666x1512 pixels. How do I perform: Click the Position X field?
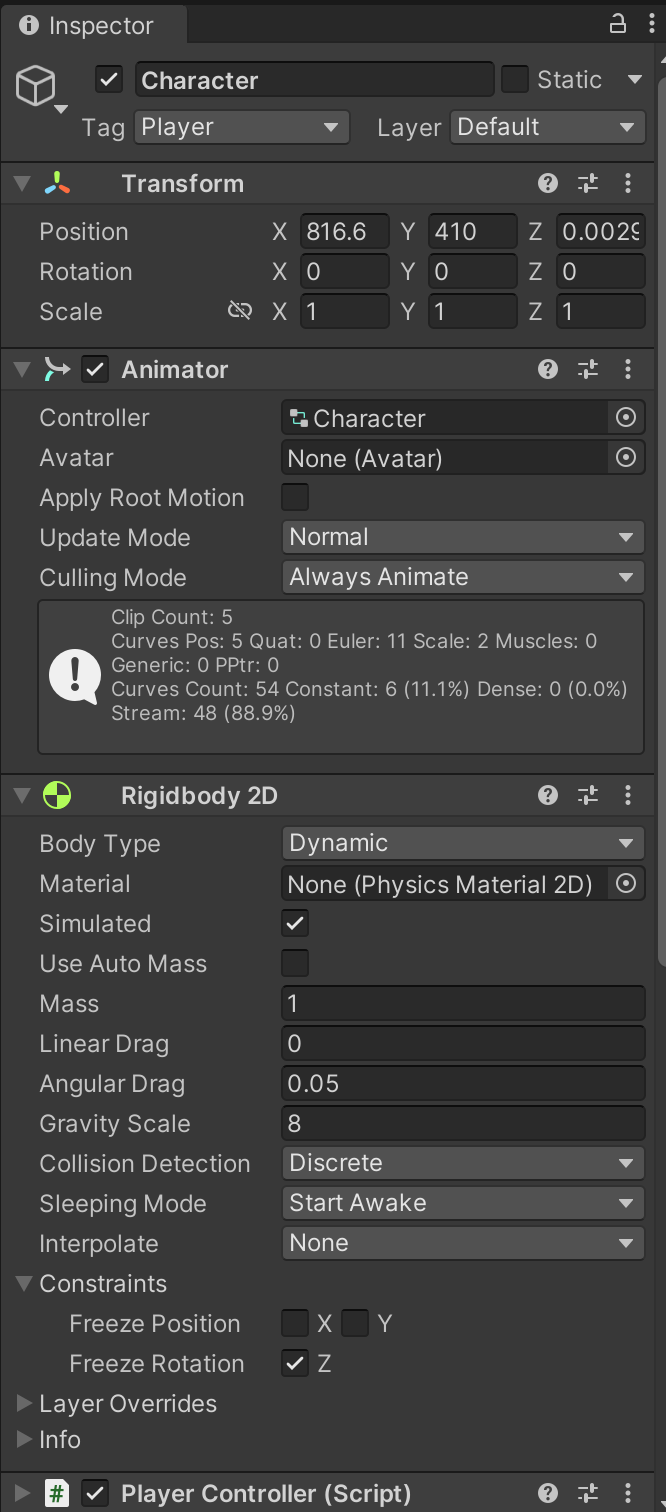coord(345,231)
